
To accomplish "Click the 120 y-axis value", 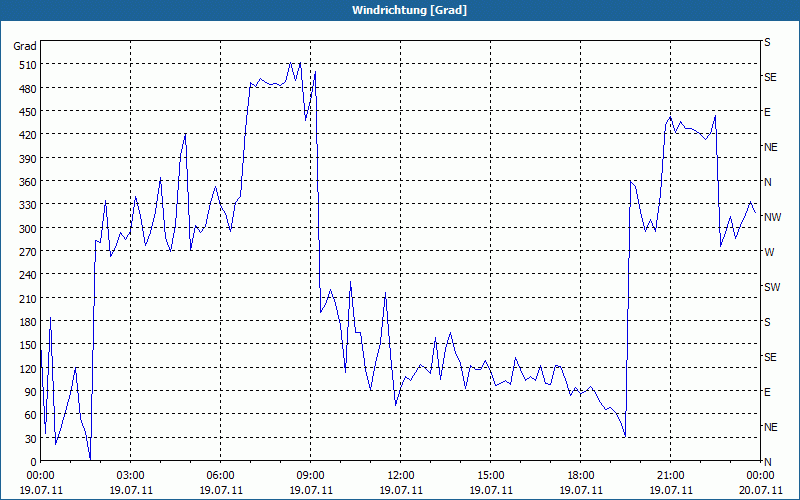I will pyautogui.click(x=28, y=369).
